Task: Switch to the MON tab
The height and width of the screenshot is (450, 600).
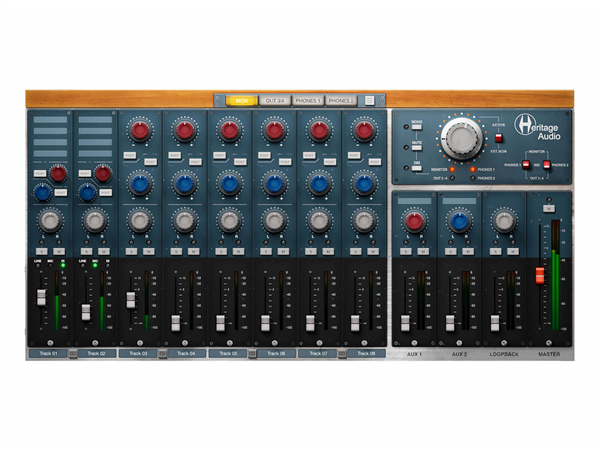Action: coord(241,100)
